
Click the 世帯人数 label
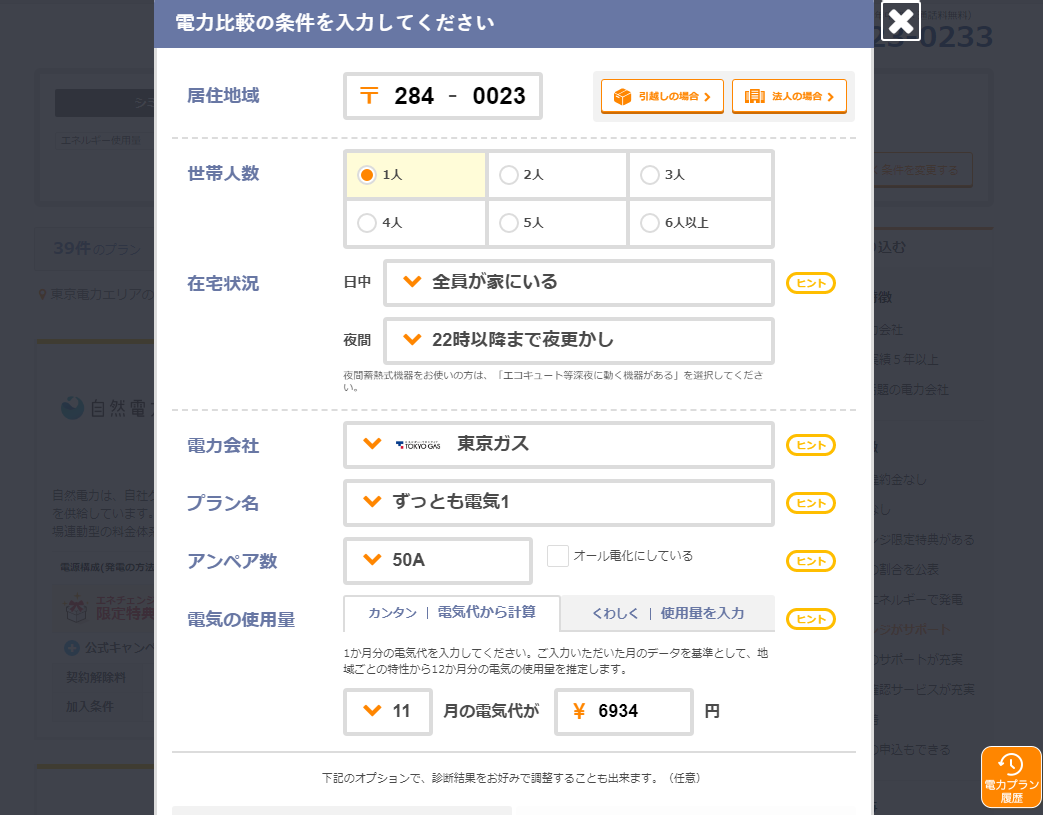tap(223, 174)
